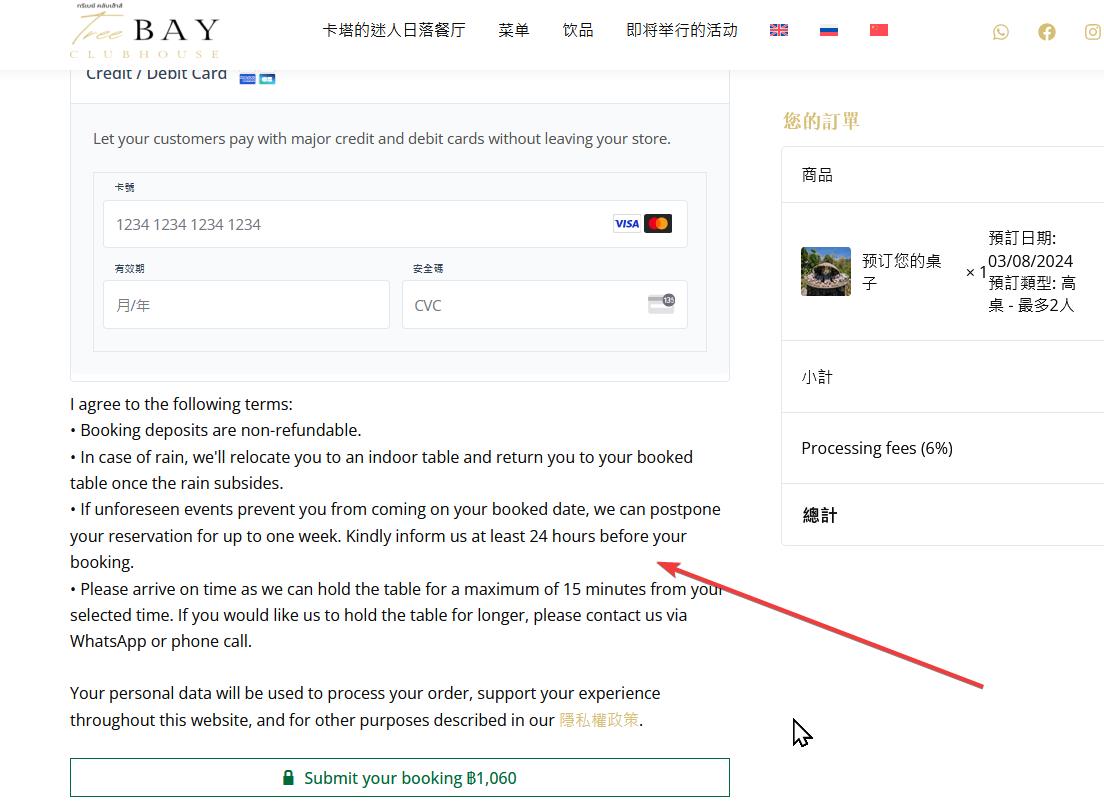Click the Visa card logo

click(x=627, y=224)
